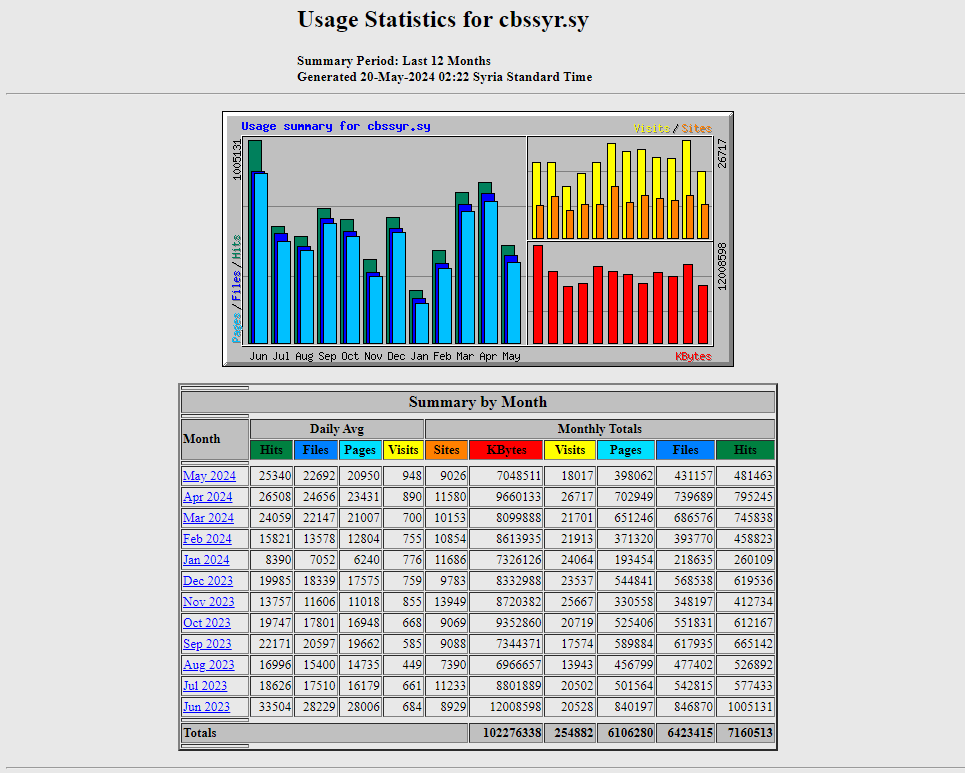Viewport: 965px width, 773px height.
Task: Open the Dec 2023 monthly report link
Action: coord(208,580)
